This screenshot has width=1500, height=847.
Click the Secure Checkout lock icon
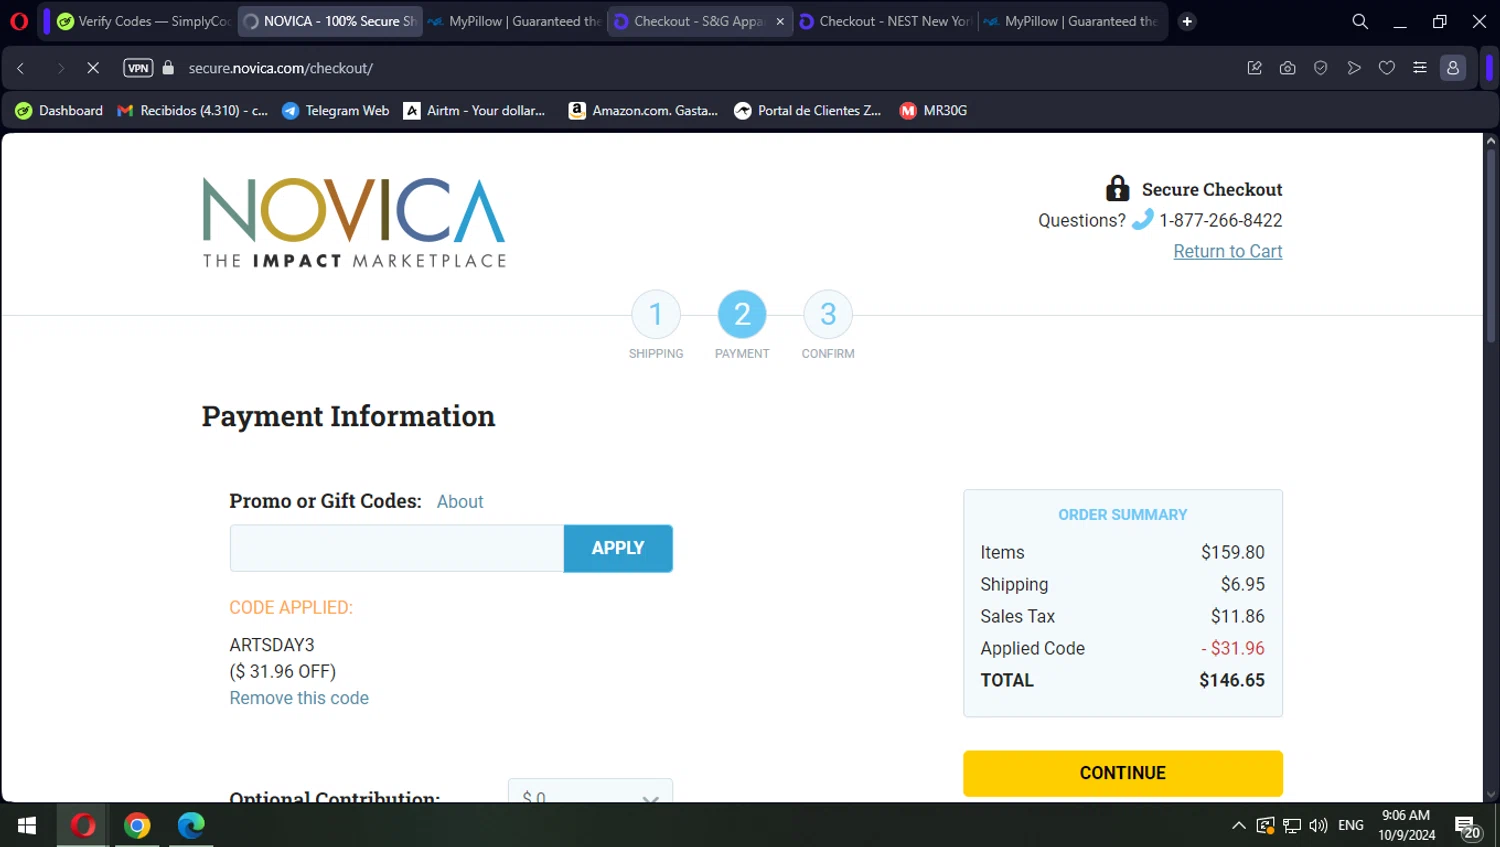pos(1117,188)
